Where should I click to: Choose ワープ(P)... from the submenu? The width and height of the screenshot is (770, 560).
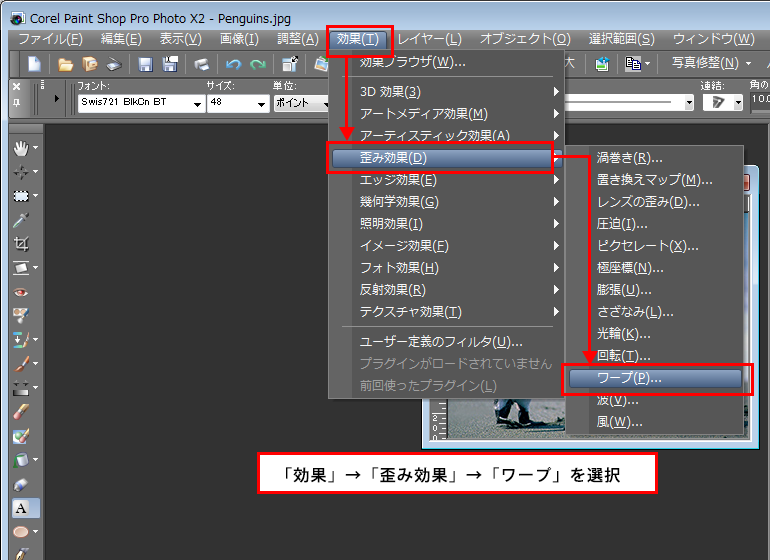tap(656, 378)
